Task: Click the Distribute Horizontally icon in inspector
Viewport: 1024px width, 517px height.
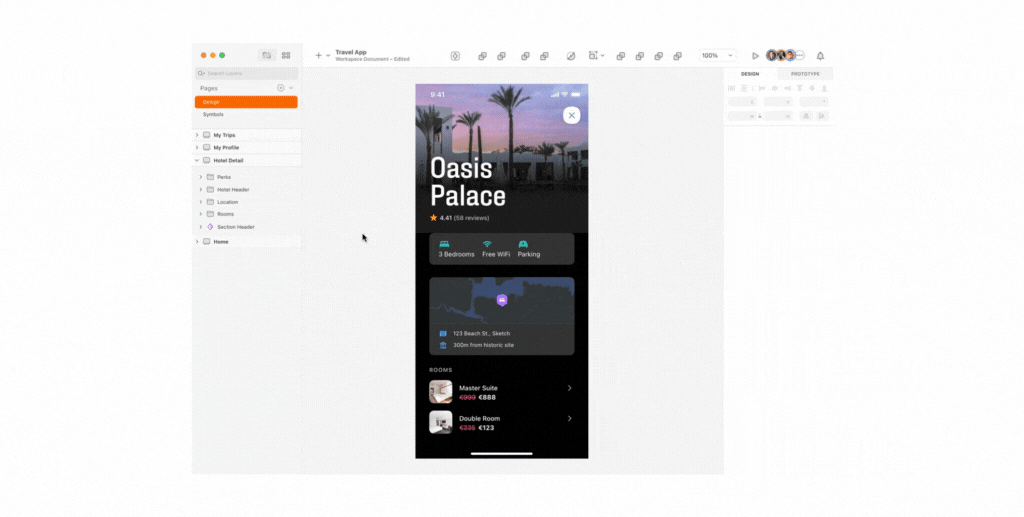Action: 731,88
